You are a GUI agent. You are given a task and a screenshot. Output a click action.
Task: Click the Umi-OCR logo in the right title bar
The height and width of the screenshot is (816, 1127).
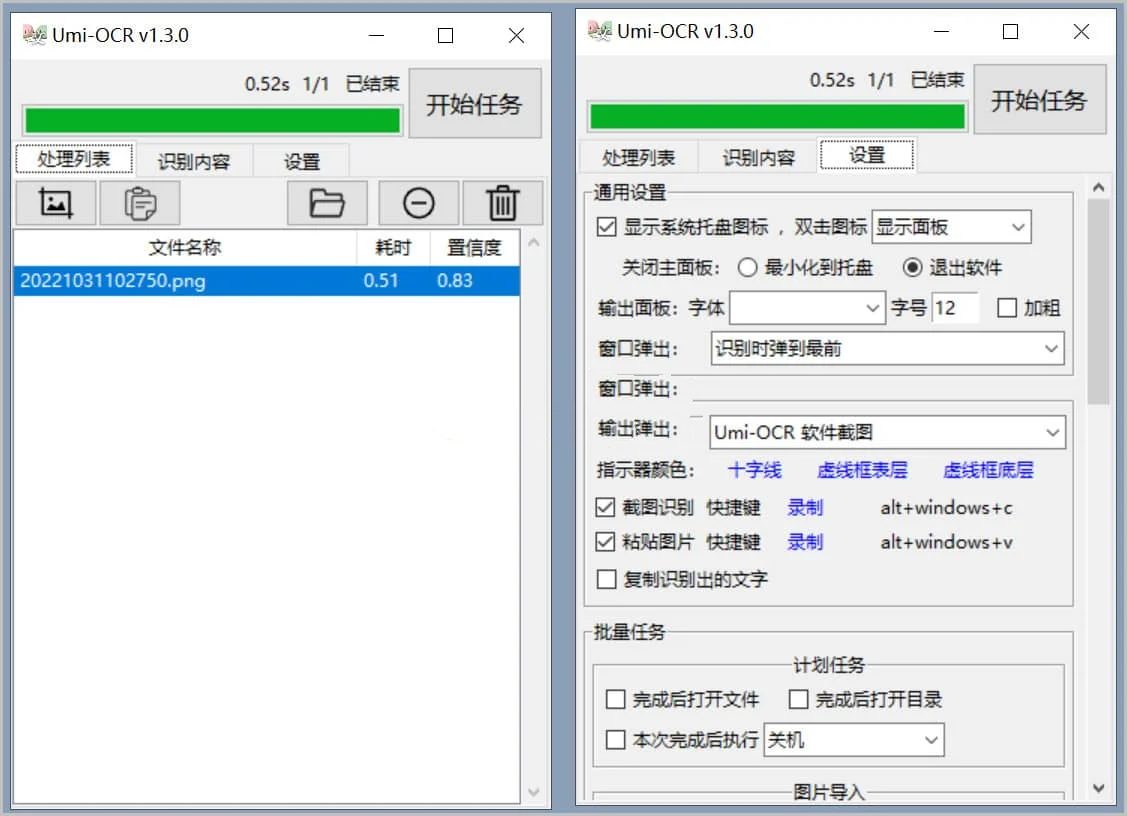pyautogui.click(x=598, y=31)
